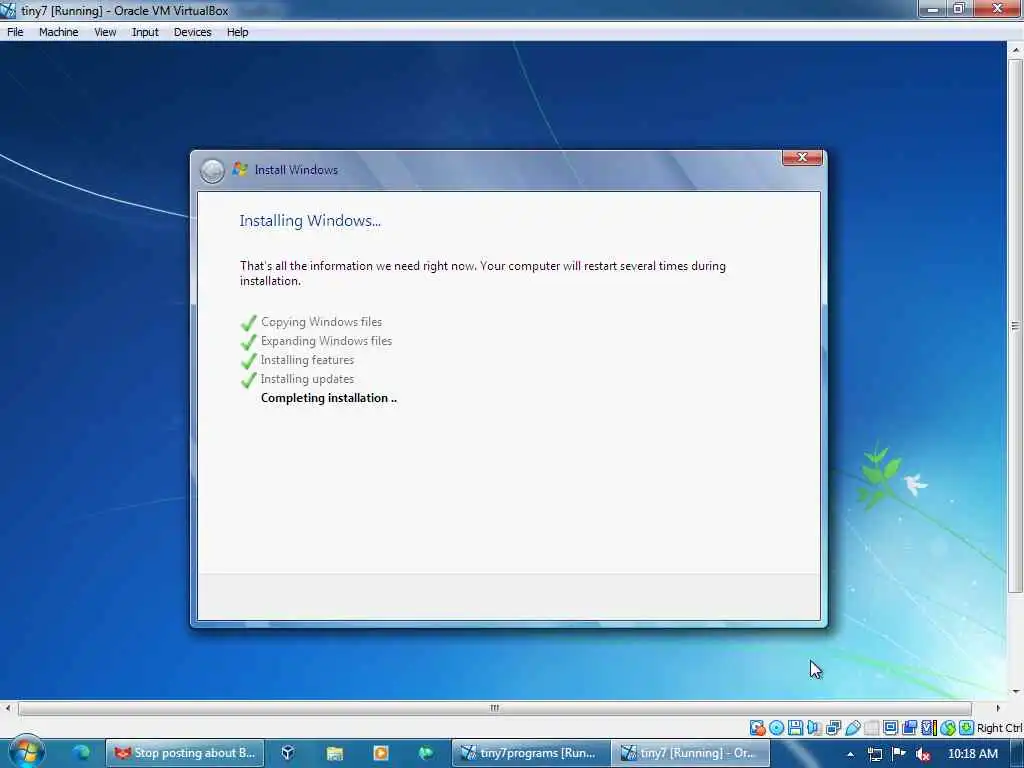Screen dimensions: 1024x768
Task: Open the Machine menu
Action: [x=58, y=32]
